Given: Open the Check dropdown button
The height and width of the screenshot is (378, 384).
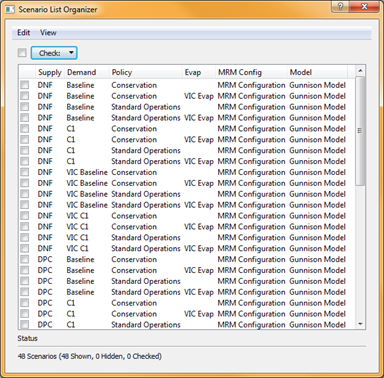Looking at the screenshot, I should click(x=54, y=53).
